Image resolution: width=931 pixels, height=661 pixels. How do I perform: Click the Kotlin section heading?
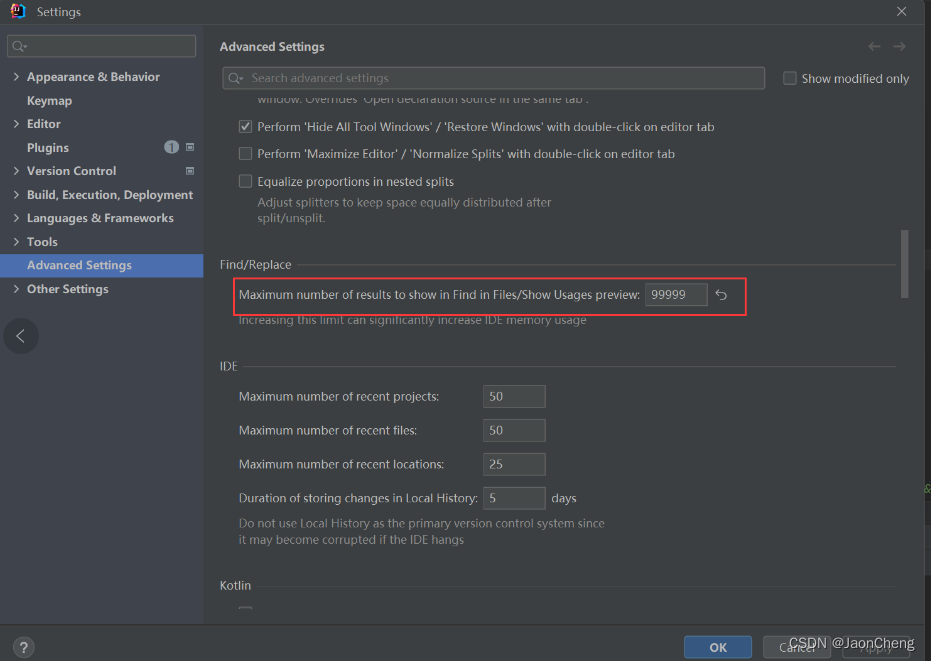[235, 586]
